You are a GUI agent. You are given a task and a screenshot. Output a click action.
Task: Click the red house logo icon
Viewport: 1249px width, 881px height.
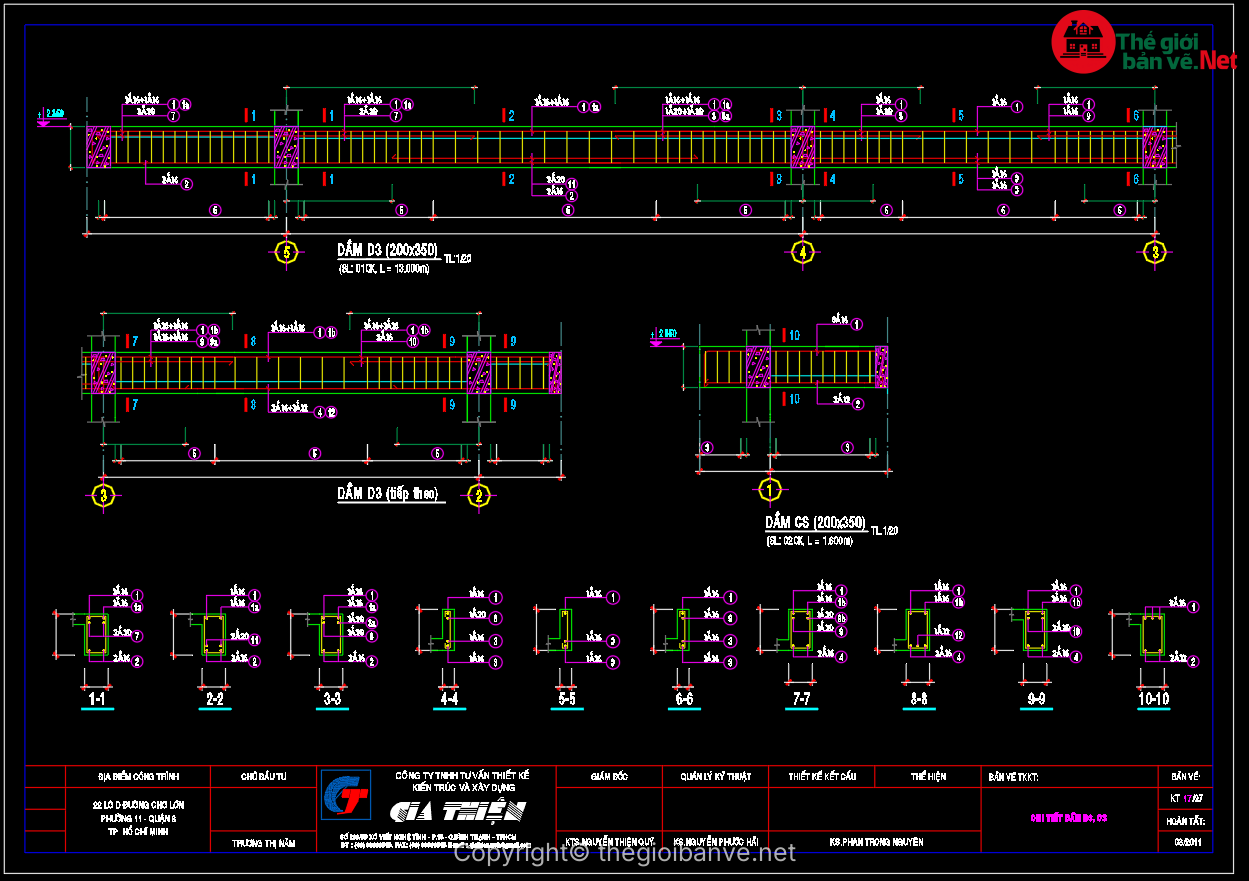pyautogui.click(x=1084, y=44)
